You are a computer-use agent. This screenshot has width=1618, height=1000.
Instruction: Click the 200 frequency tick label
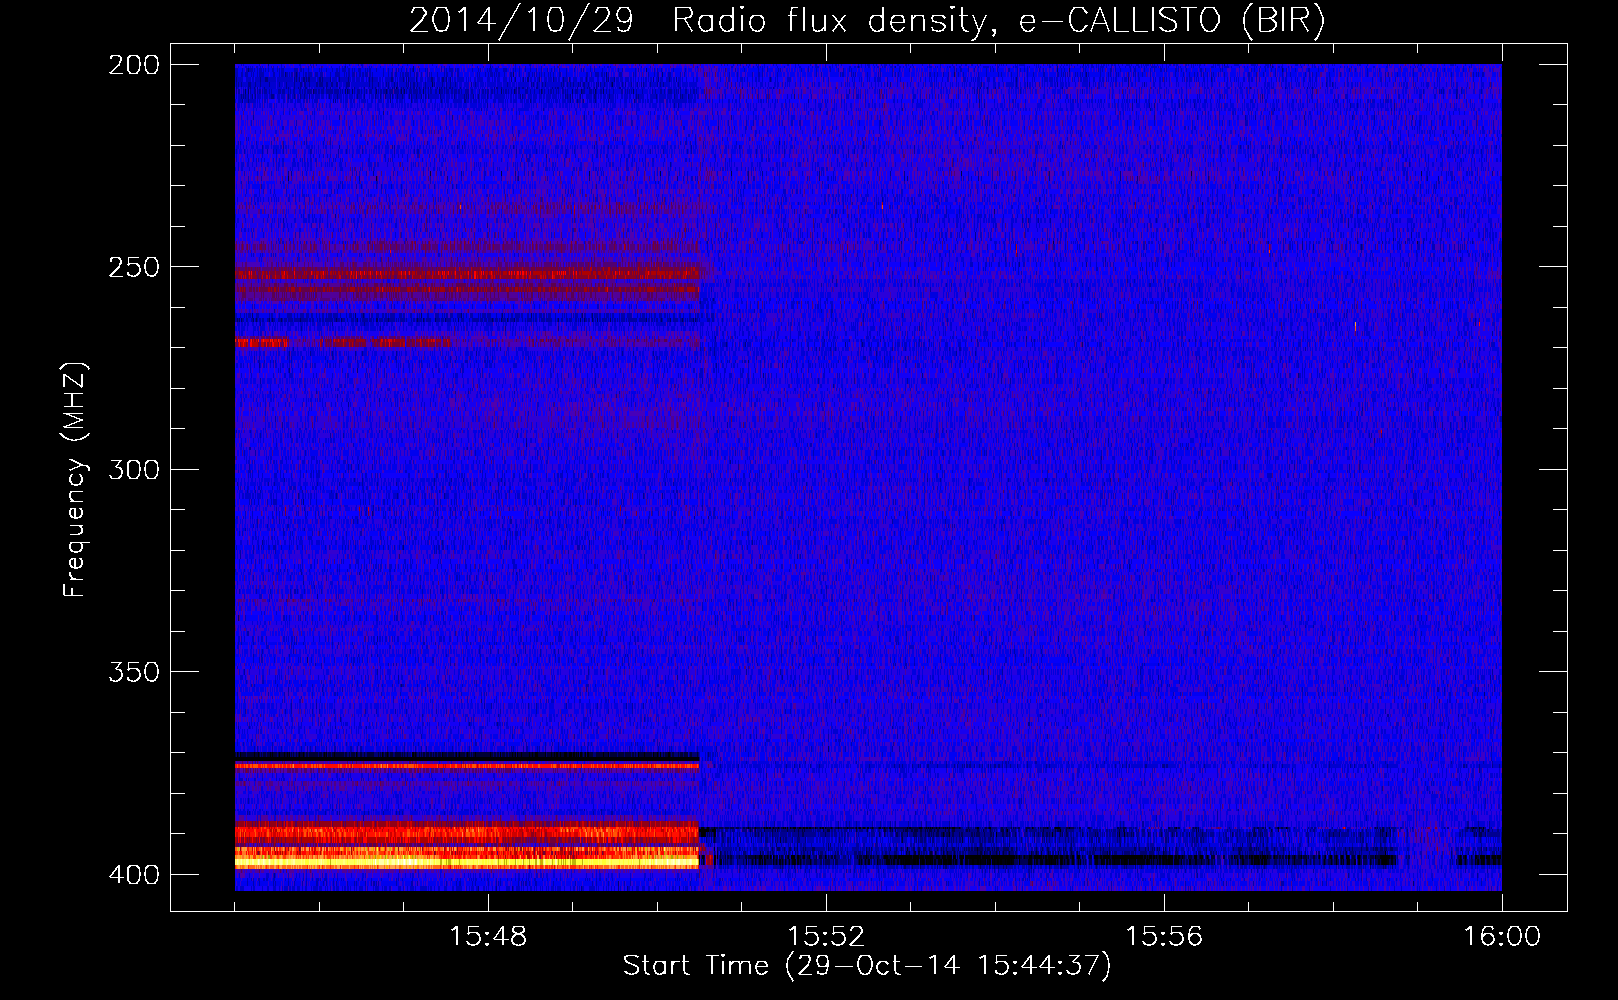[x=134, y=65]
